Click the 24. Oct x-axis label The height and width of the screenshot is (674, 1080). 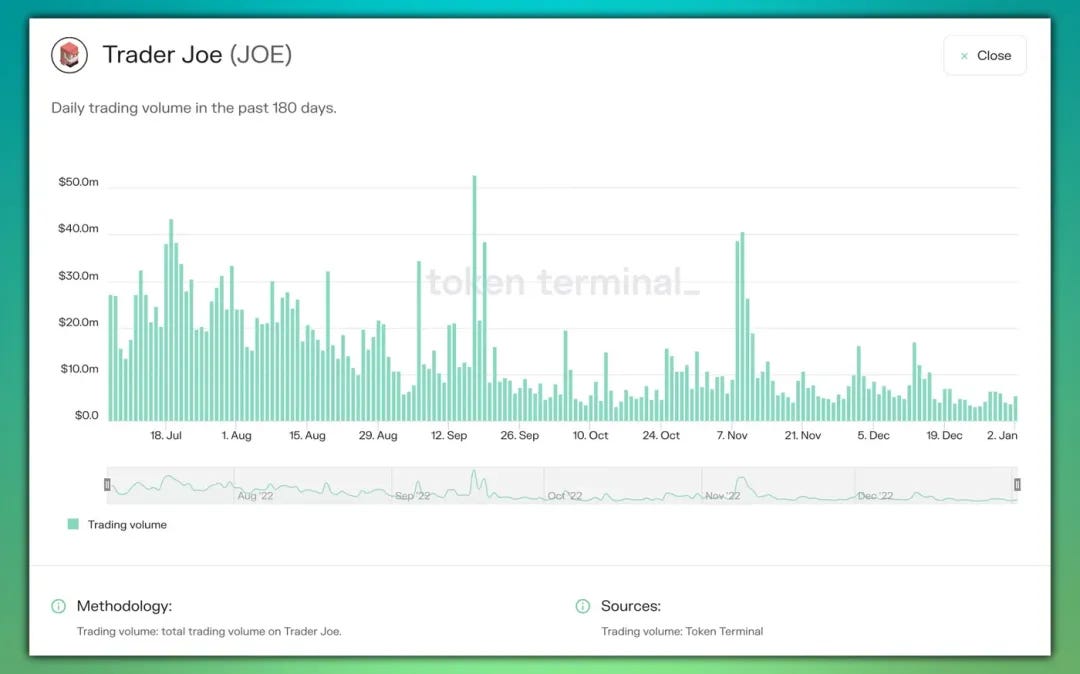coord(661,435)
